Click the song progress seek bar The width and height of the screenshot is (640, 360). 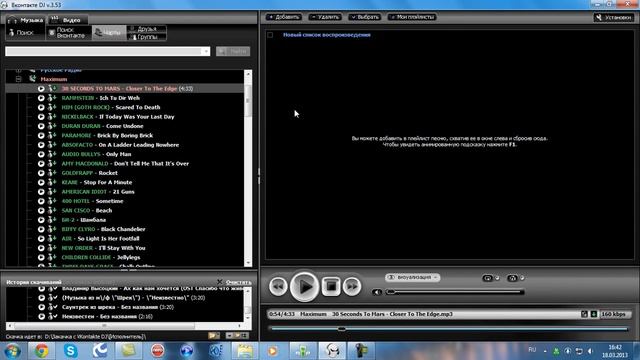click(x=449, y=329)
